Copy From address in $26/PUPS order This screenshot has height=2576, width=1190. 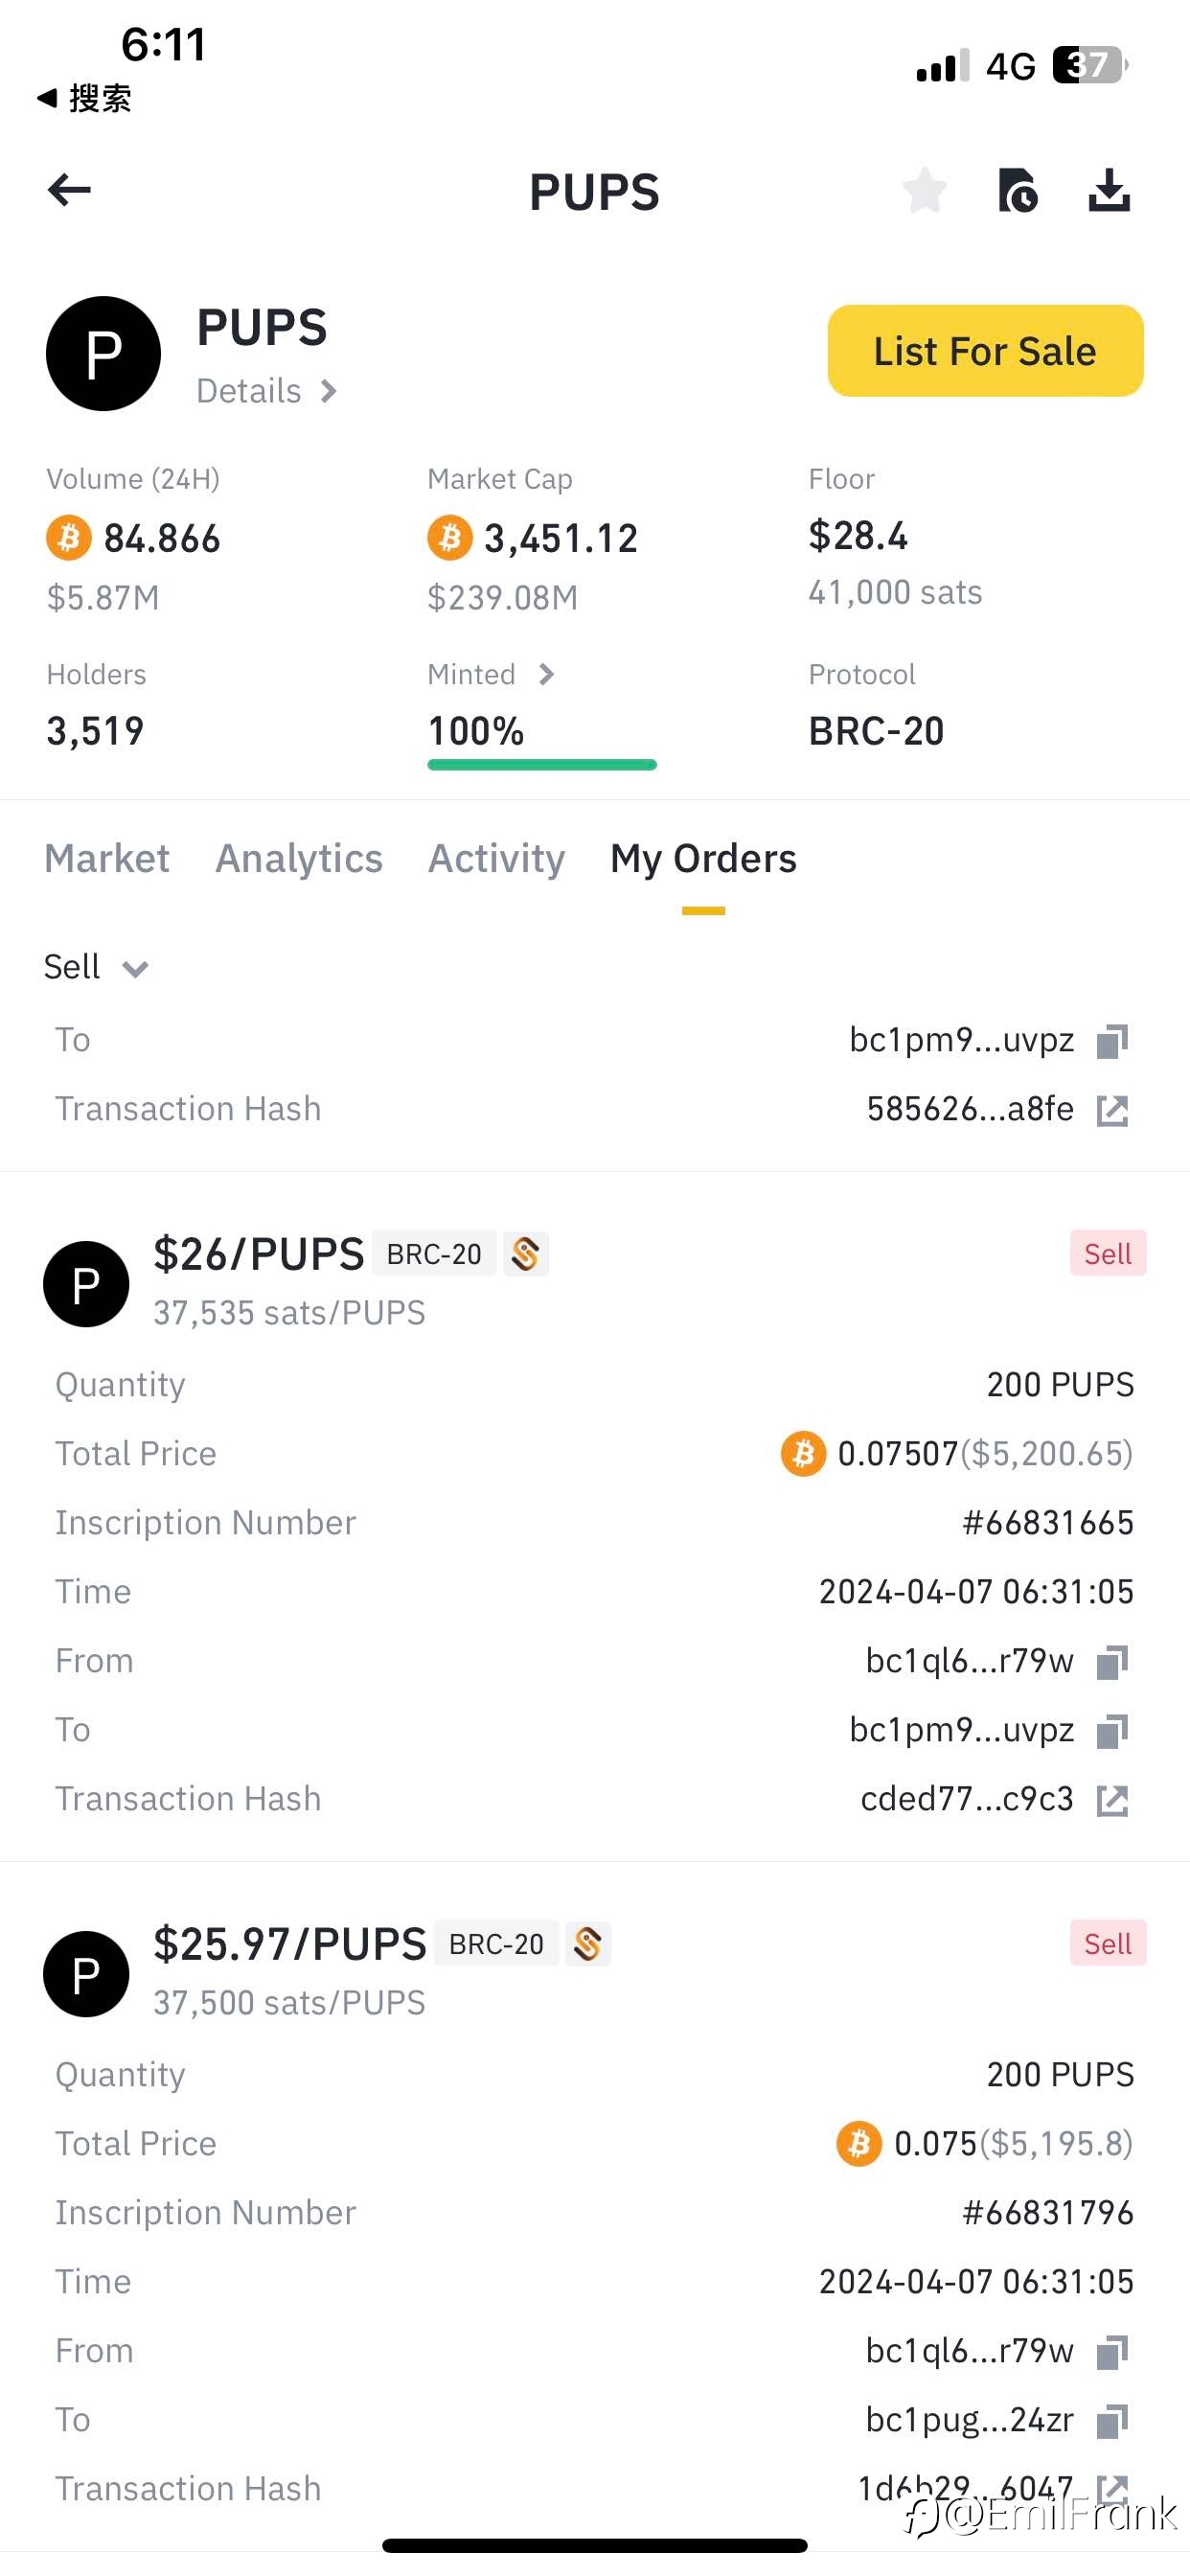pos(1112,1662)
